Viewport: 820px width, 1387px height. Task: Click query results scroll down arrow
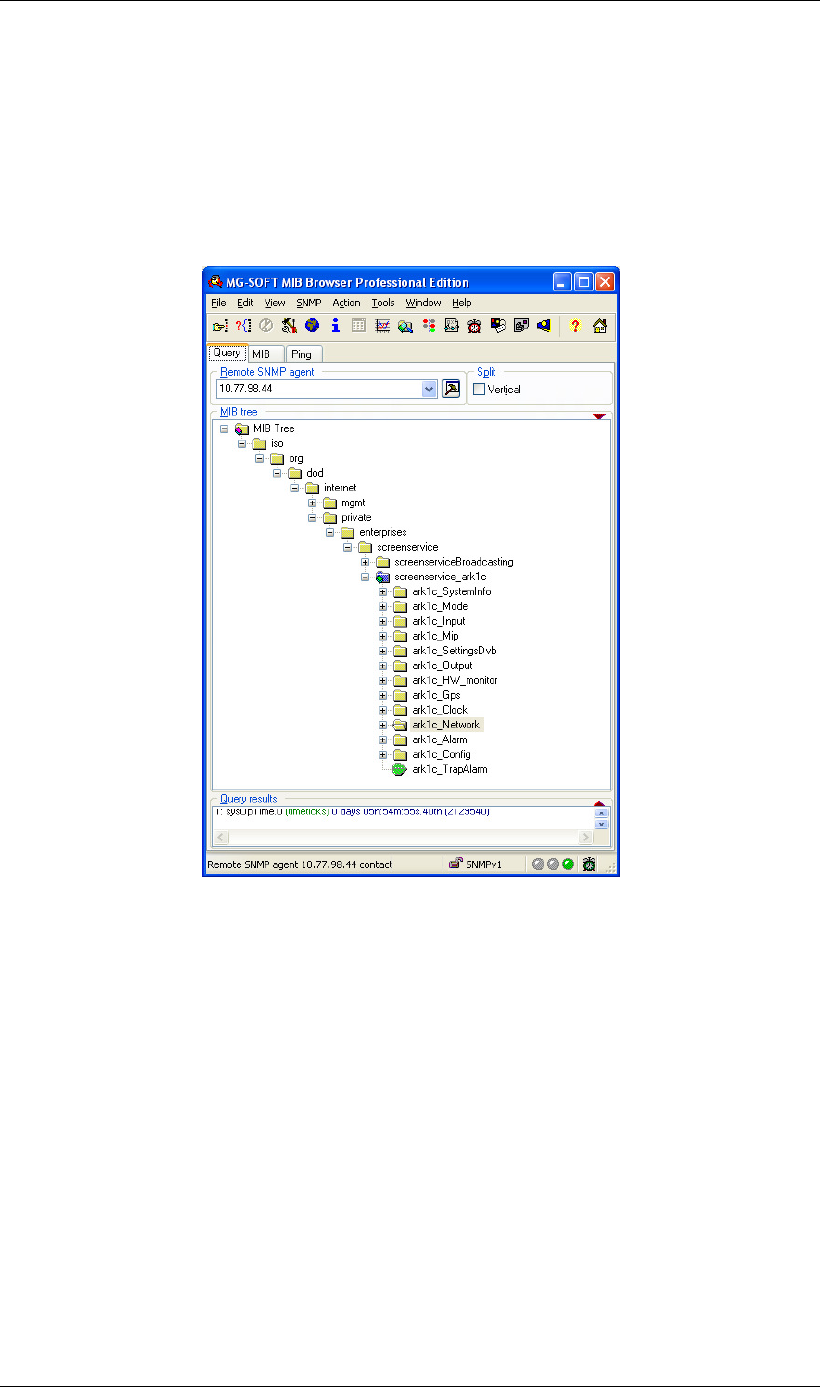tap(601, 825)
